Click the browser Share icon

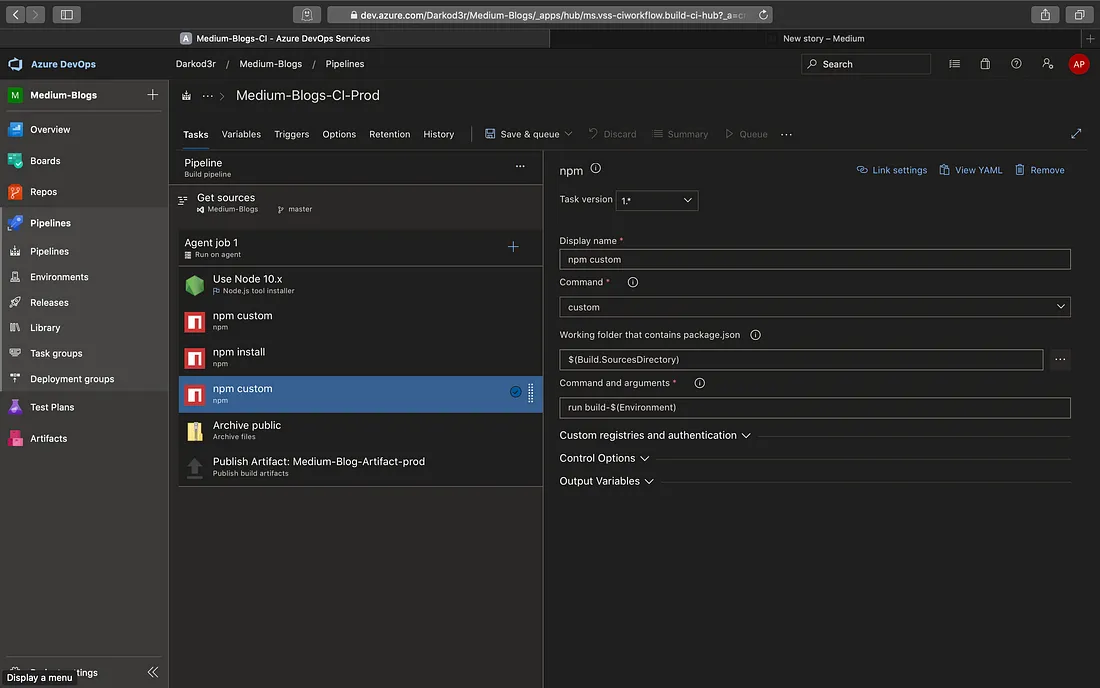(x=1045, y=15)
